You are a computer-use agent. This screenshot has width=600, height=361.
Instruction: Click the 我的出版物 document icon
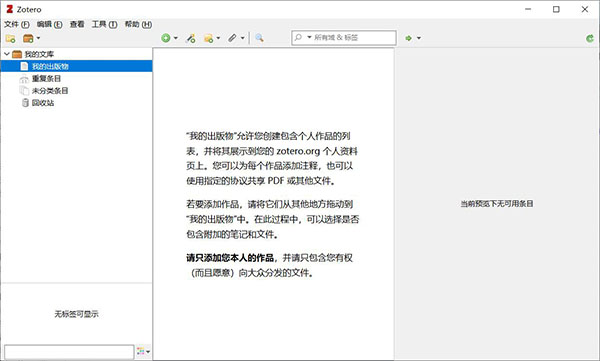click(24, 66)
